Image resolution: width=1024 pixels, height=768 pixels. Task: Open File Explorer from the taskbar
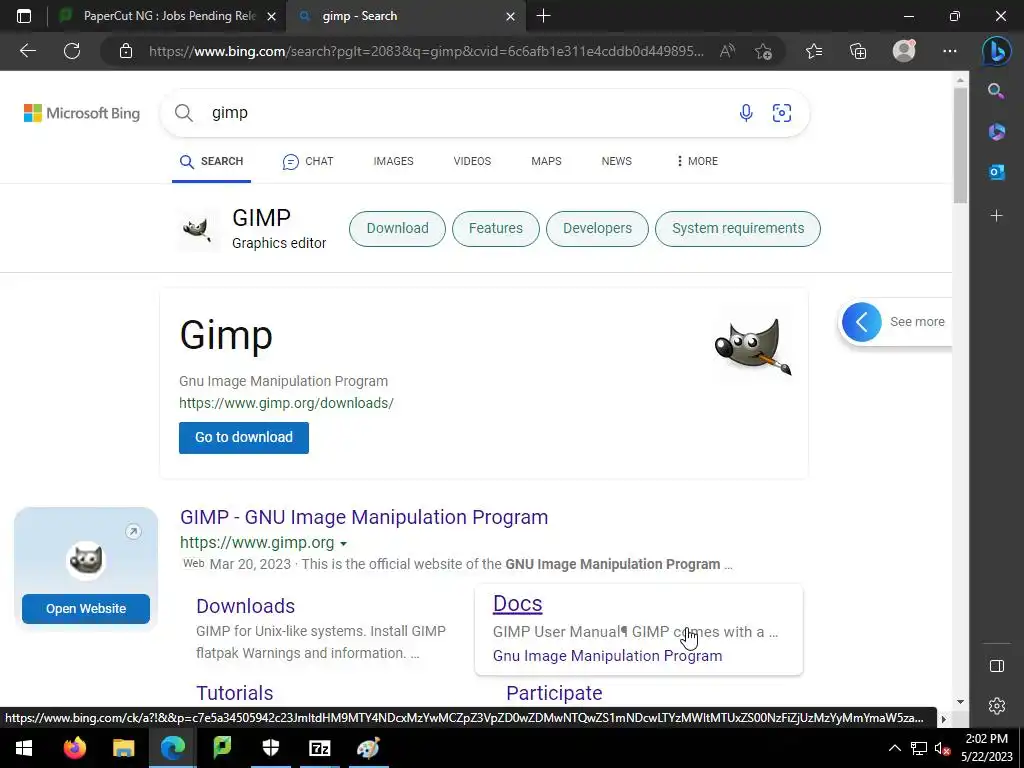pyautogui.click(x=123, y=748)
